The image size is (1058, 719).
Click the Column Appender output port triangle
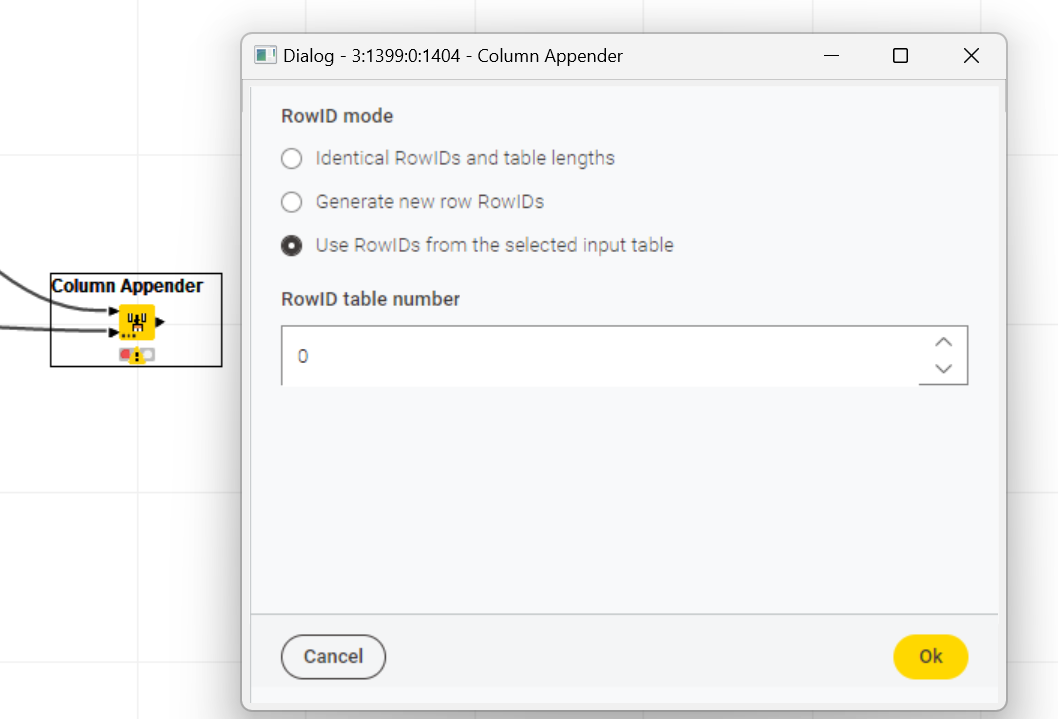160,322
